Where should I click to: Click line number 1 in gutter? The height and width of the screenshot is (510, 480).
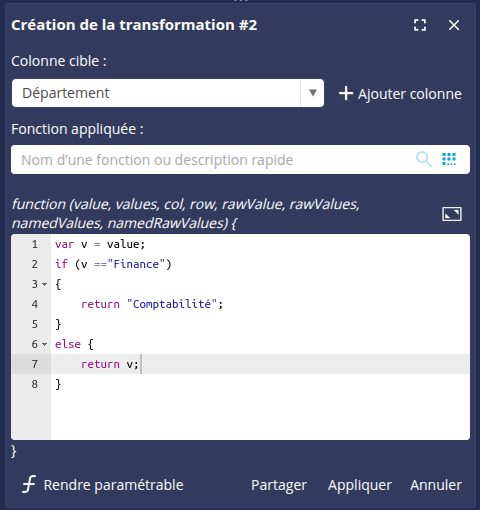pyautogui.click(x=35, y=244)
